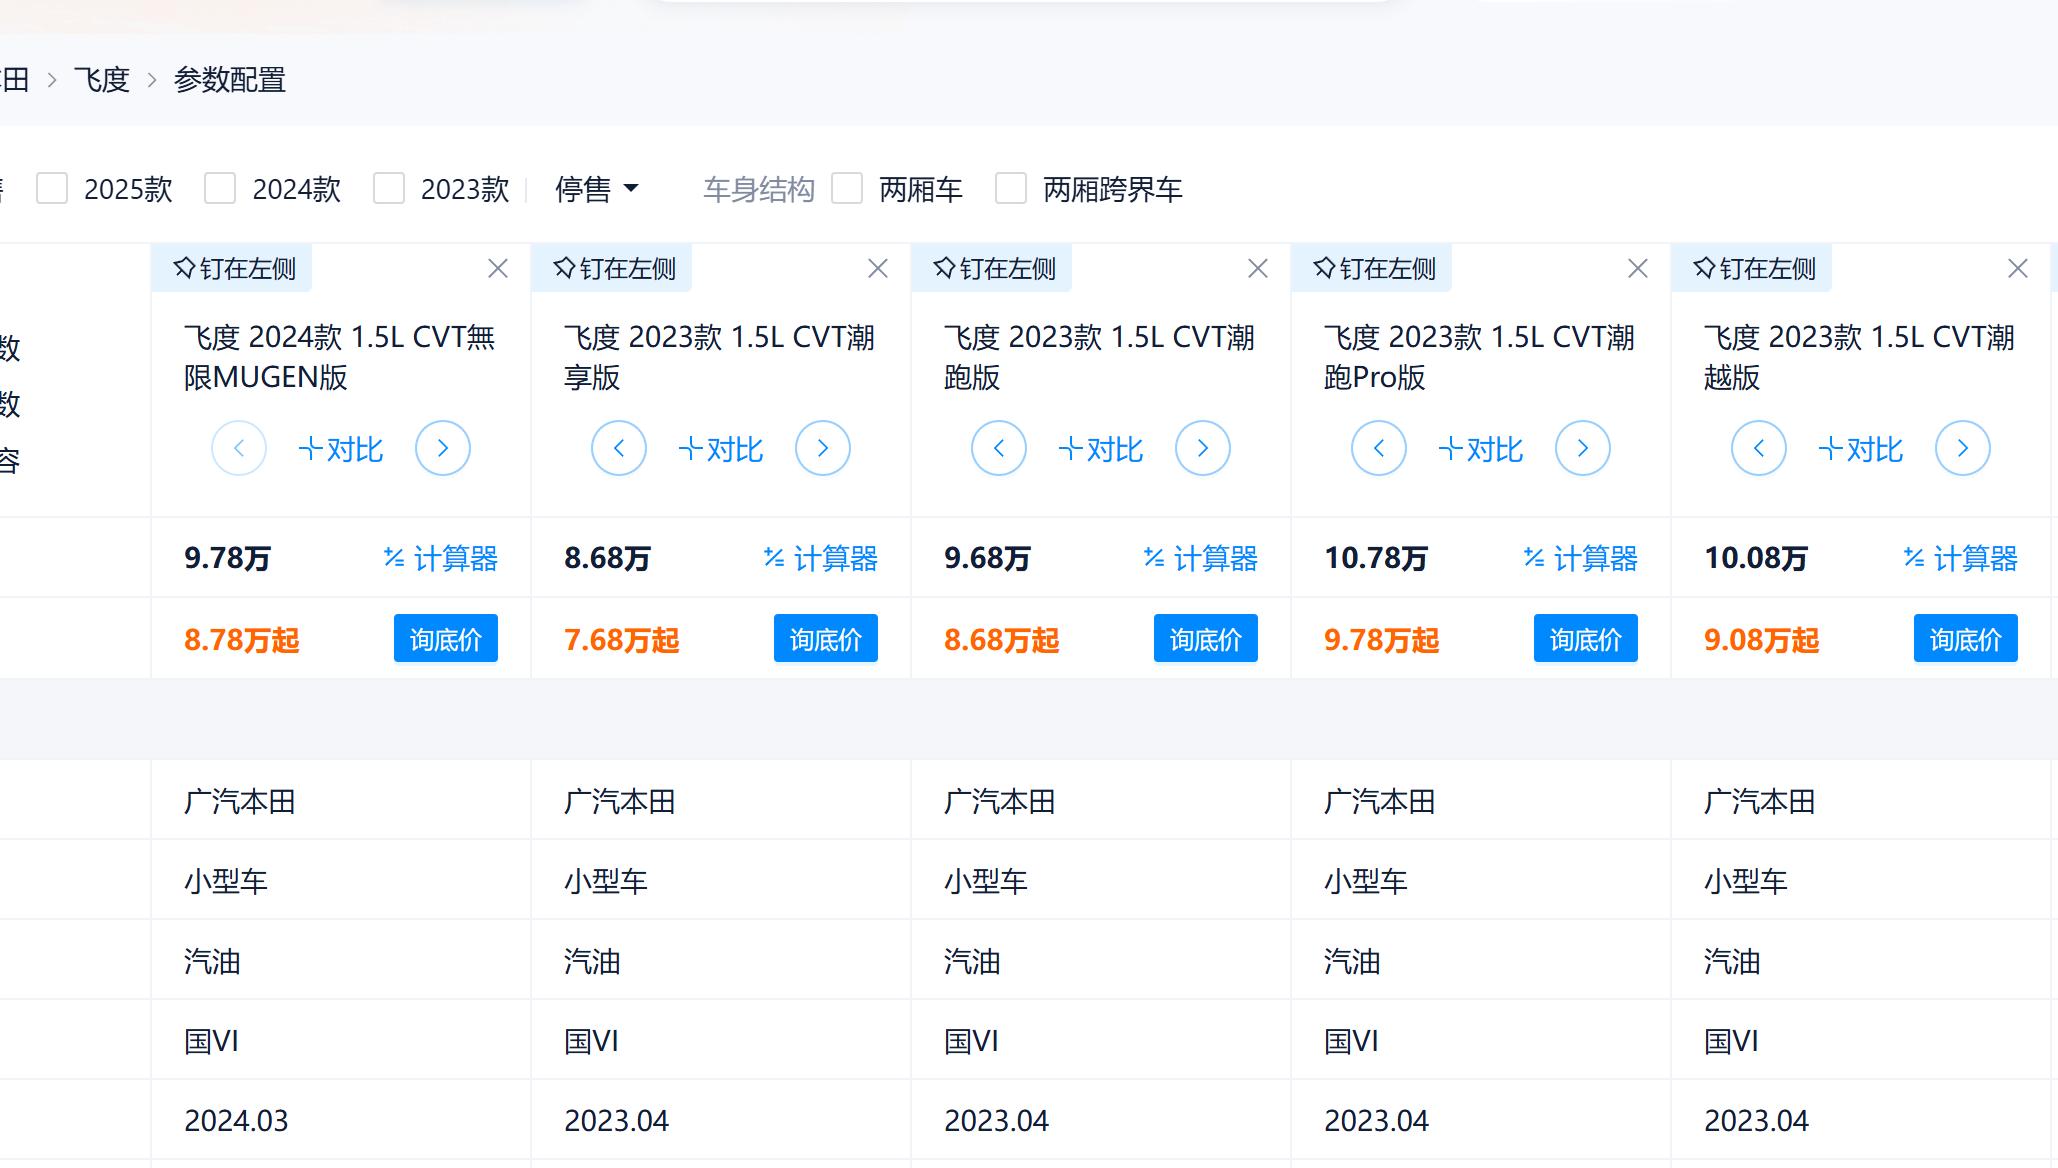Remove the 潮享版 column with its X
This screenshot has width=2058, height=1168.
[x=877, y=267]
